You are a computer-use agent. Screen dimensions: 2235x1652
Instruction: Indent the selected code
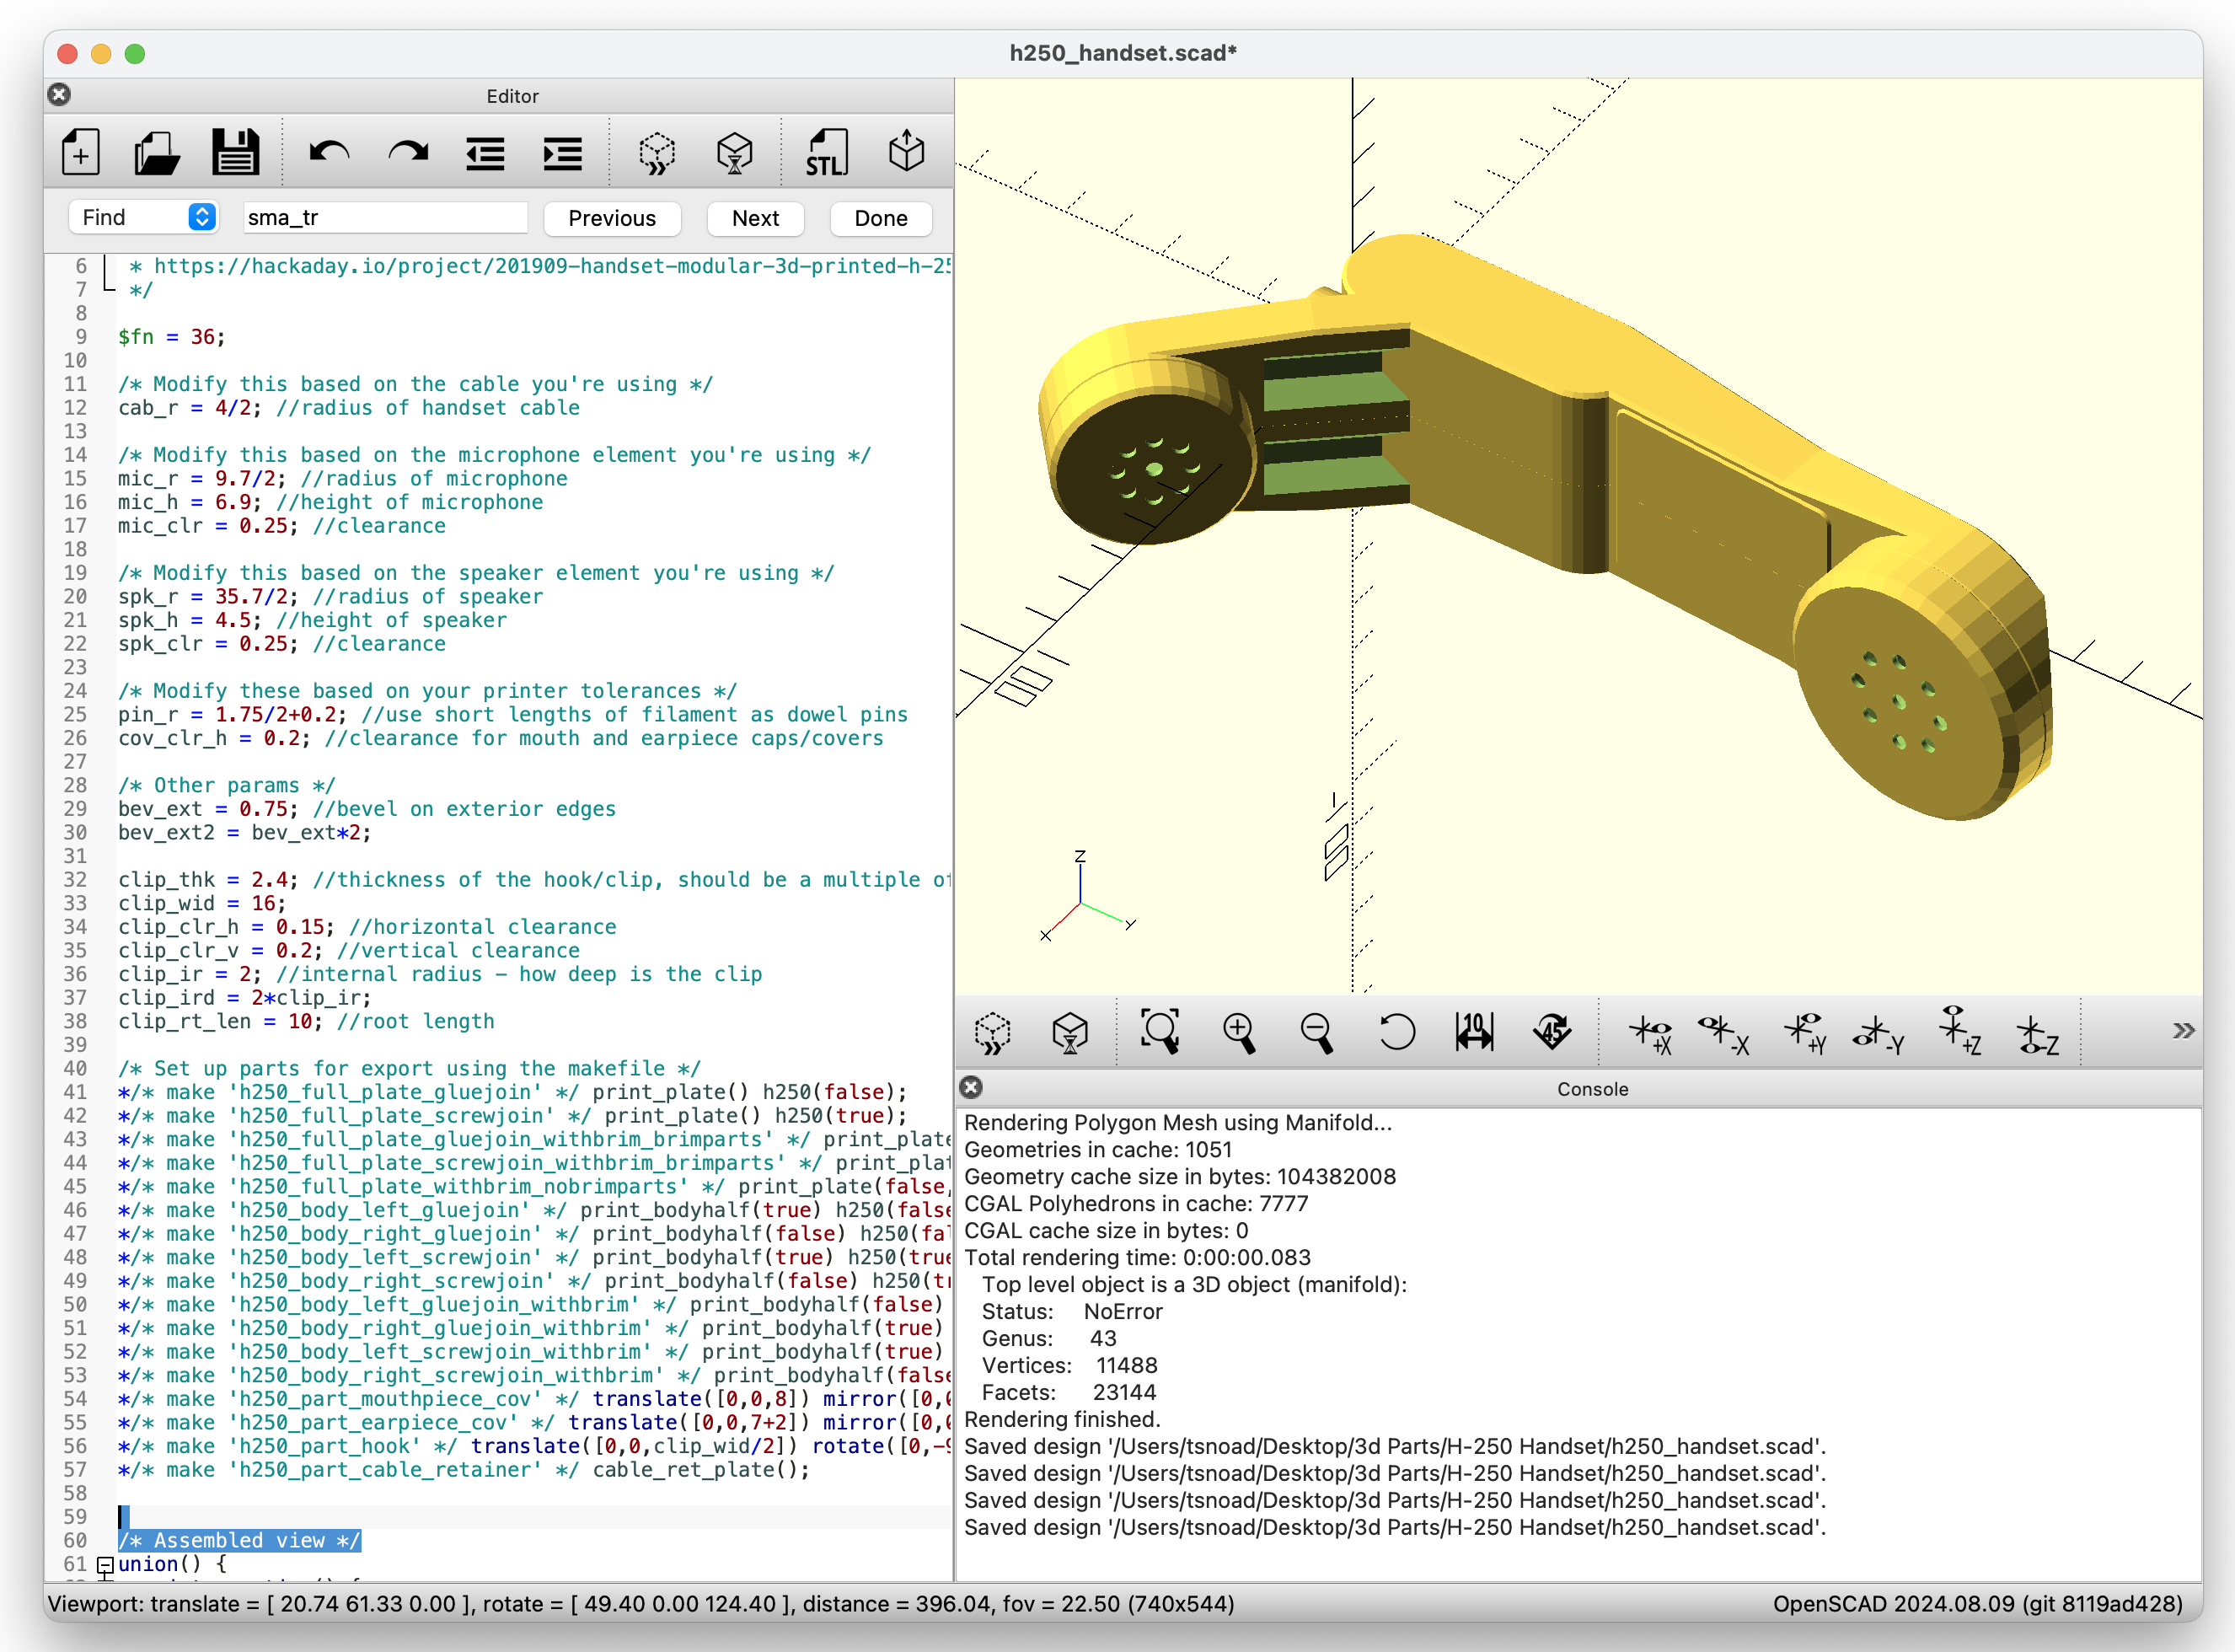(562, 153)
